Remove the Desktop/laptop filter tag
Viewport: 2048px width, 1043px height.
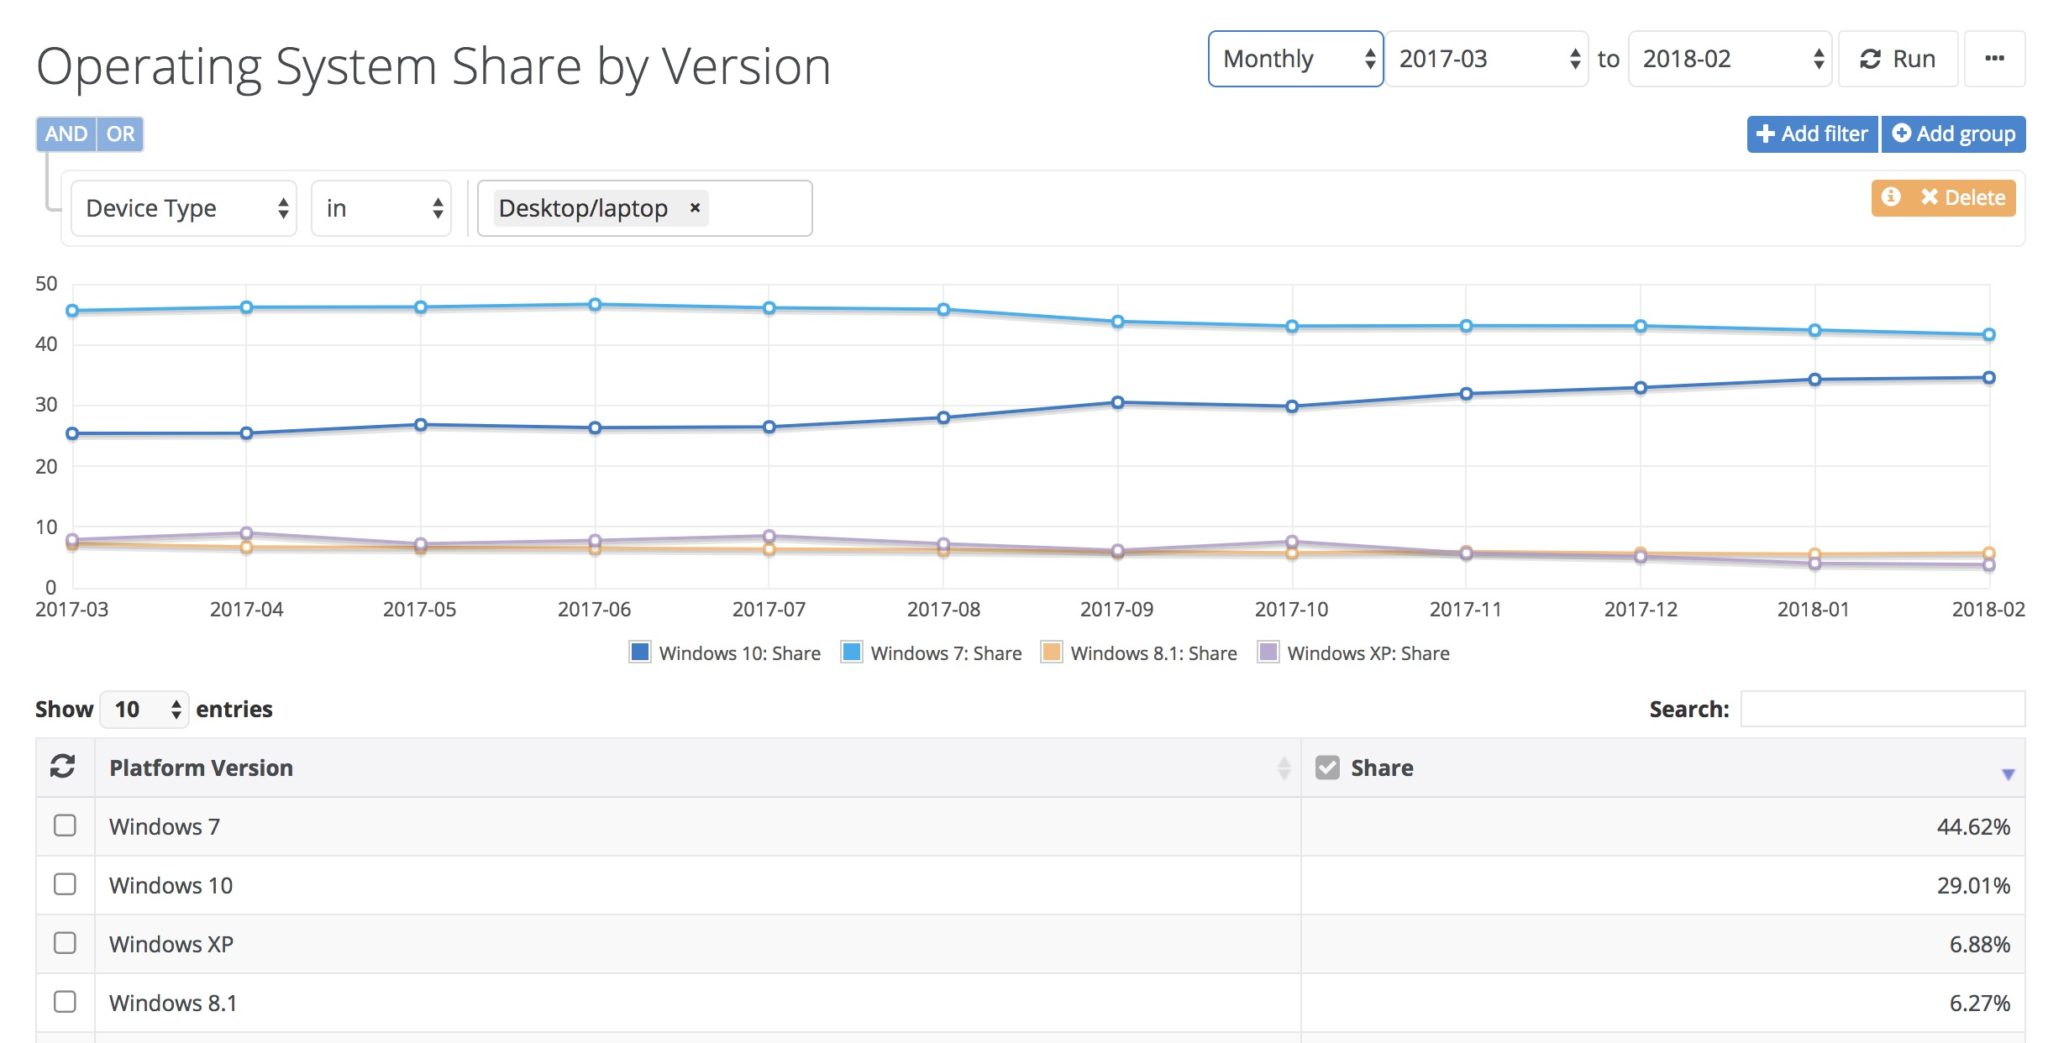pos(695,208)
